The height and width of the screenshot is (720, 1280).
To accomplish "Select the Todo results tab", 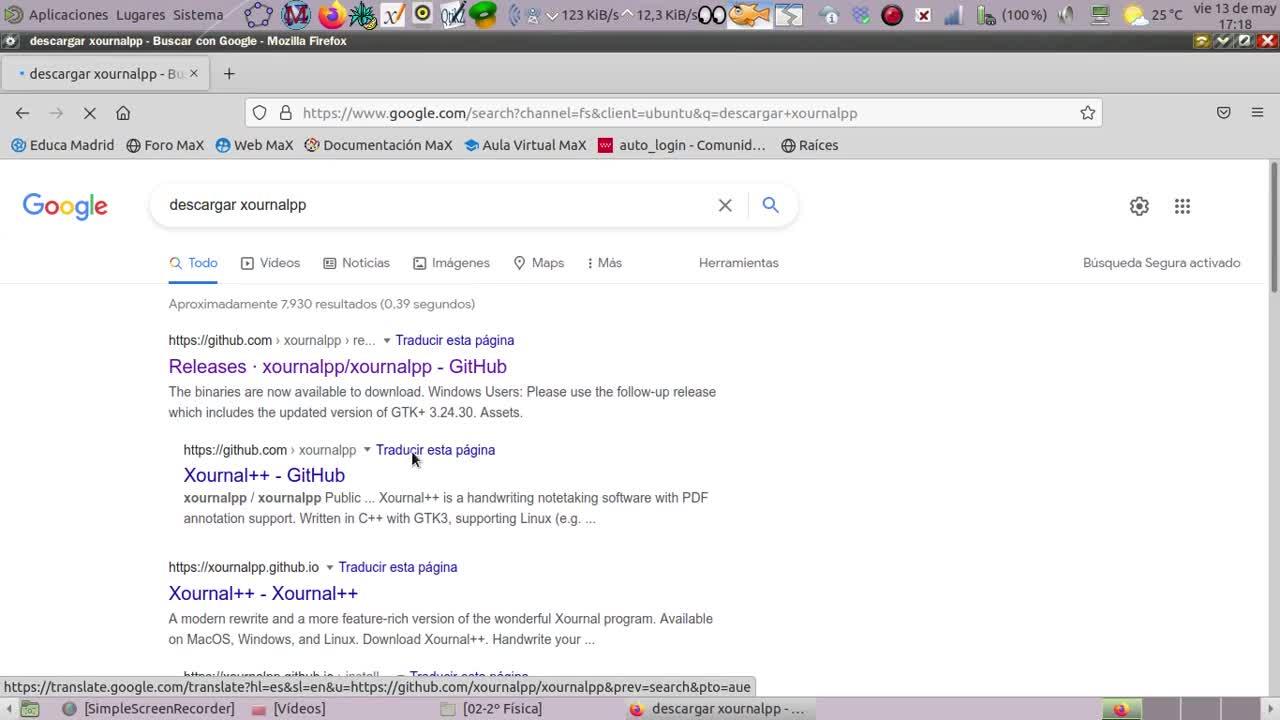I will 193,263.
